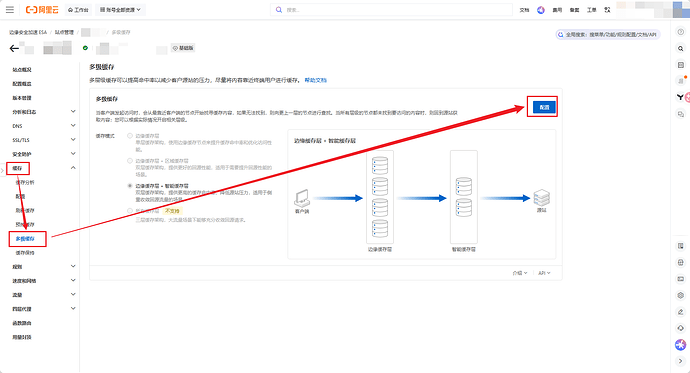Open 函数路由 in the sidebar
Screen dimensions: 690x373
click(22, 323)
